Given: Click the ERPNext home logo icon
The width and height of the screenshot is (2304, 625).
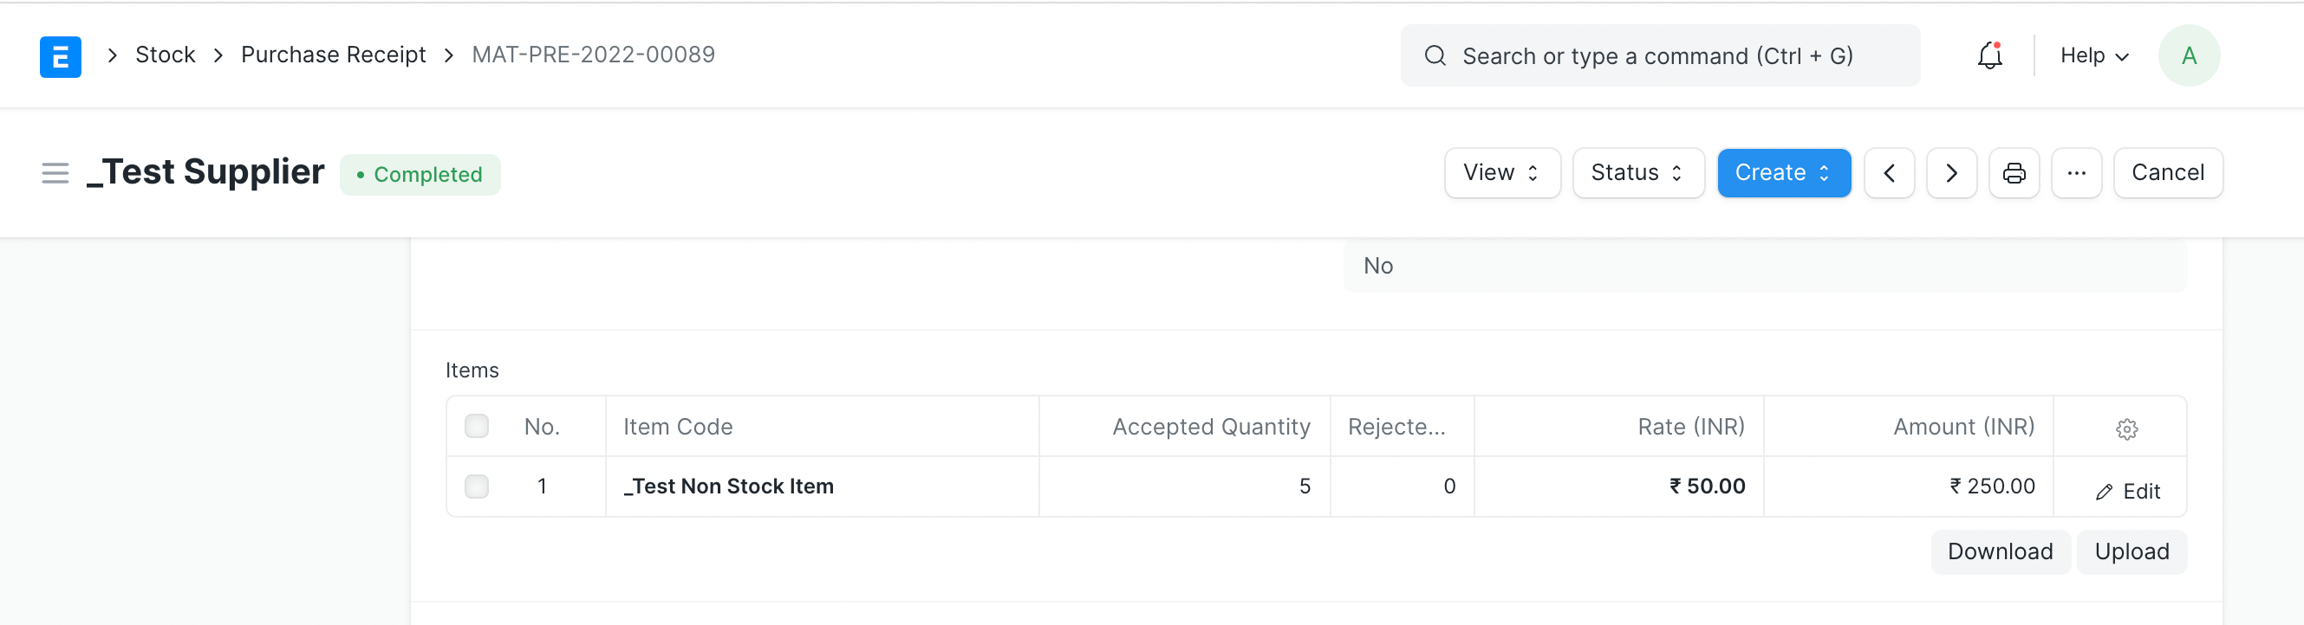Looking at the screenshot, I should (60, 56).
